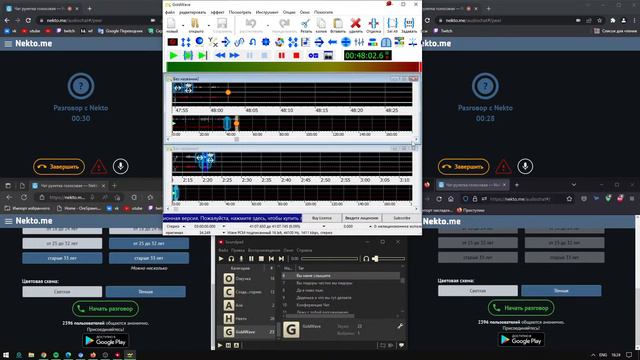Click 'Завершить' button in top-right Nekto.me window
640x360 pixels.
tap(463, 167)
